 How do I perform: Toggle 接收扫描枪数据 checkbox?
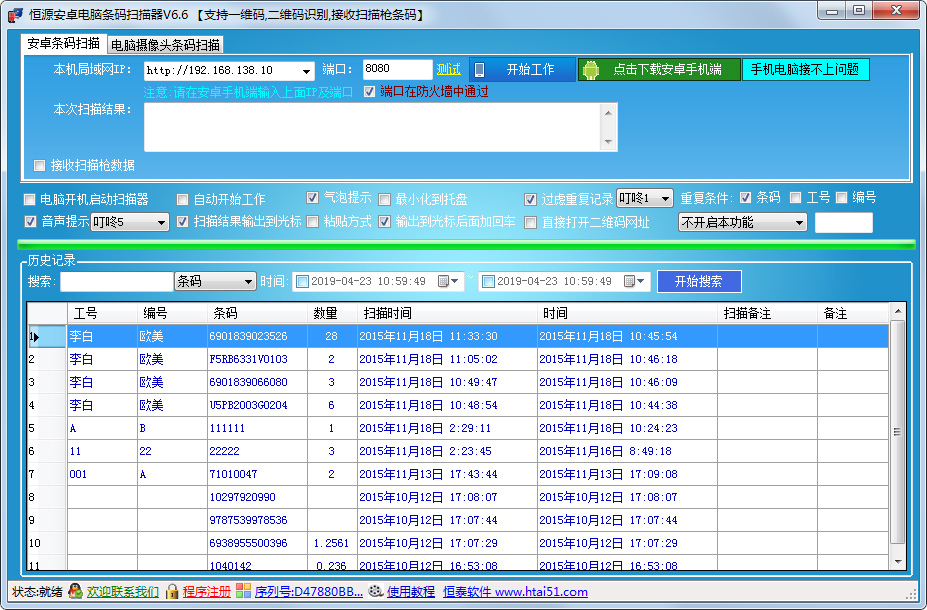40,166
